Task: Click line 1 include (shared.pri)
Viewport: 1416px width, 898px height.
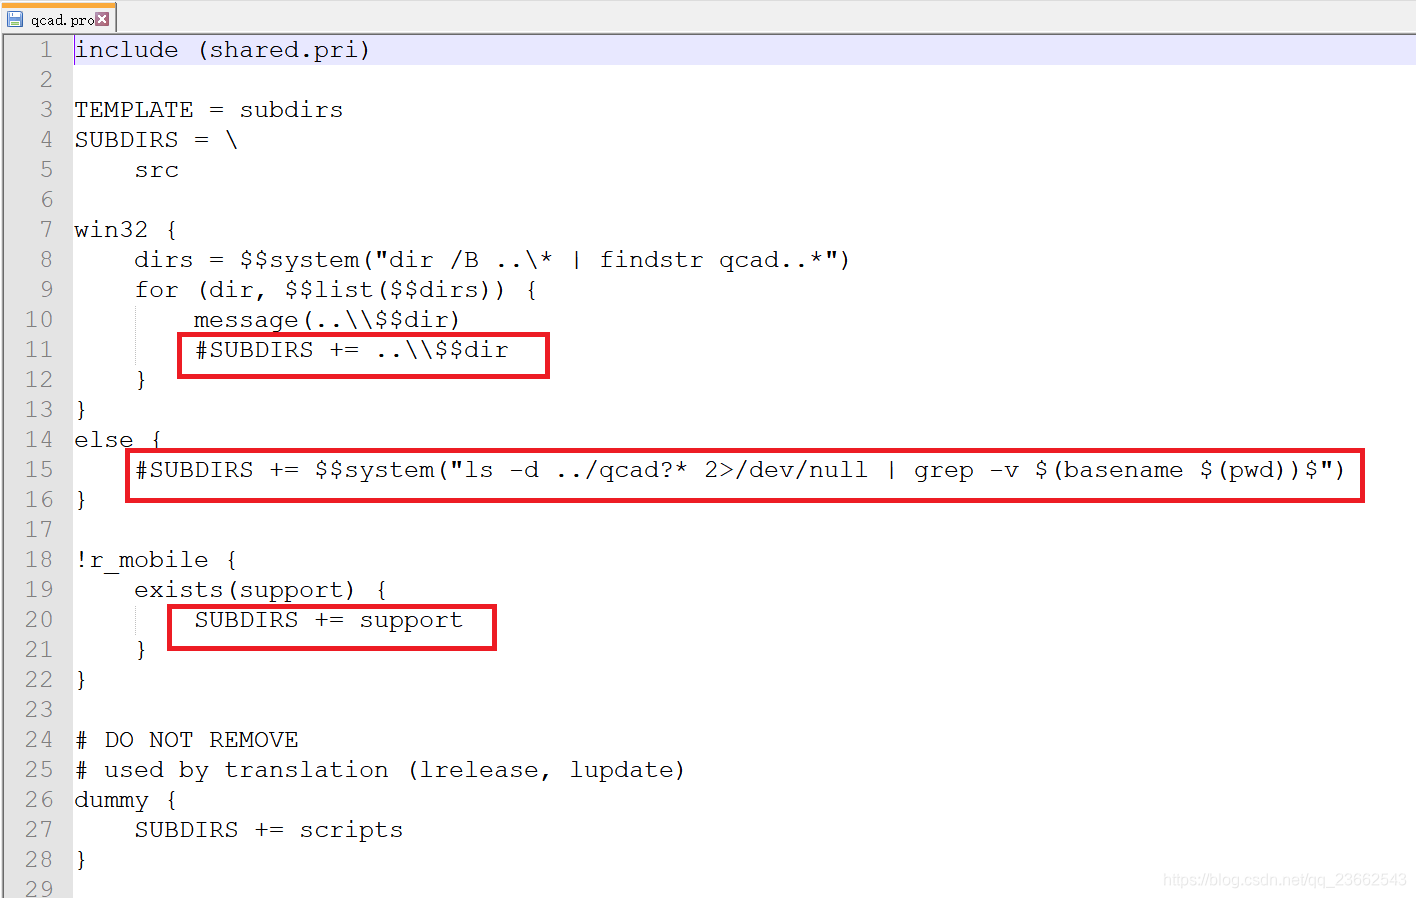Action: point(222,50)
